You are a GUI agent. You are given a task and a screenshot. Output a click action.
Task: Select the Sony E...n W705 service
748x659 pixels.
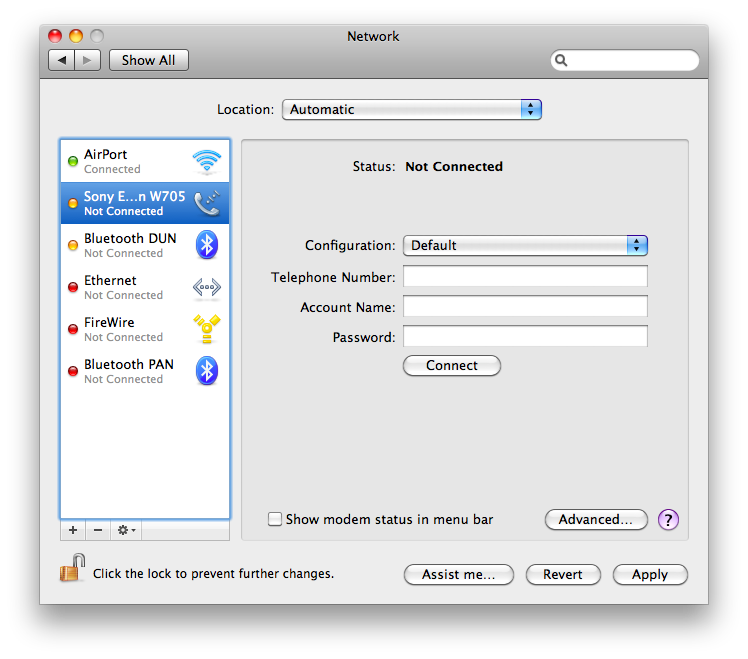145,203
